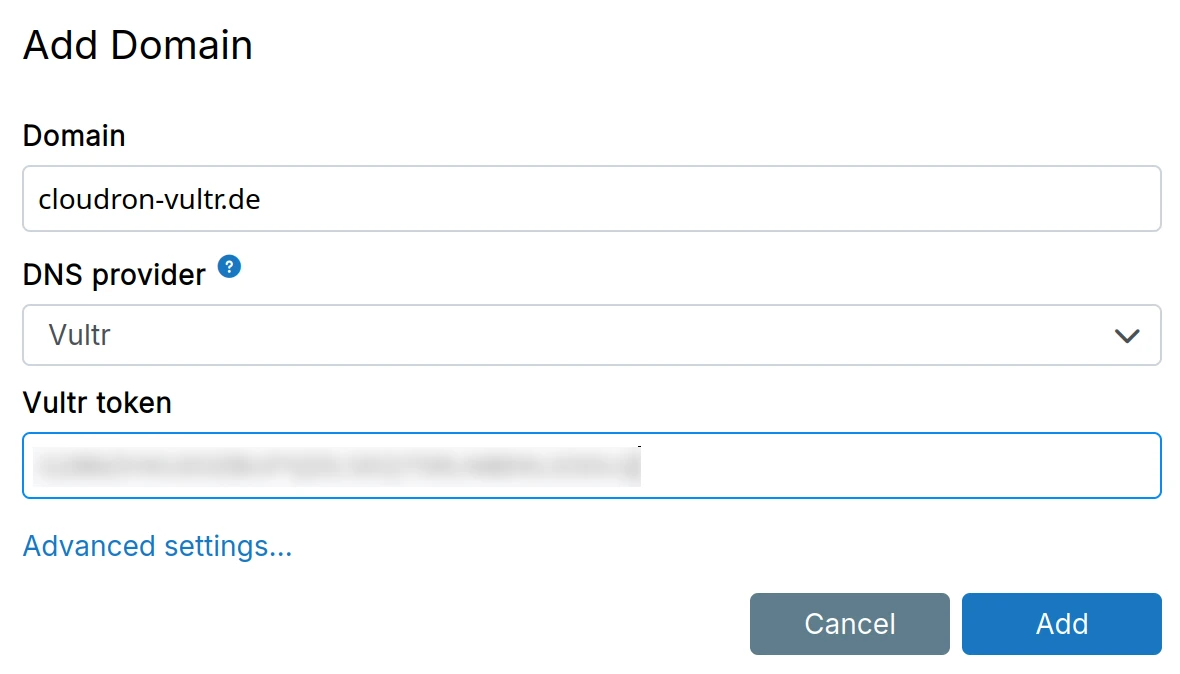
Task: Click the "Vultr token" label
Action: tap(97, 402)
